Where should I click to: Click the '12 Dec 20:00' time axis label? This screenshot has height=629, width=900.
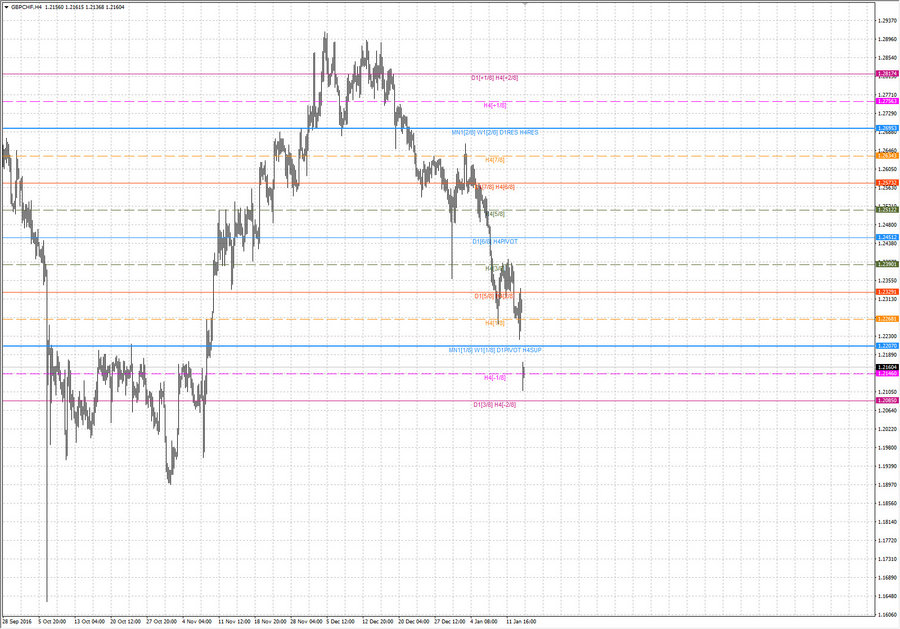point(378,622)
